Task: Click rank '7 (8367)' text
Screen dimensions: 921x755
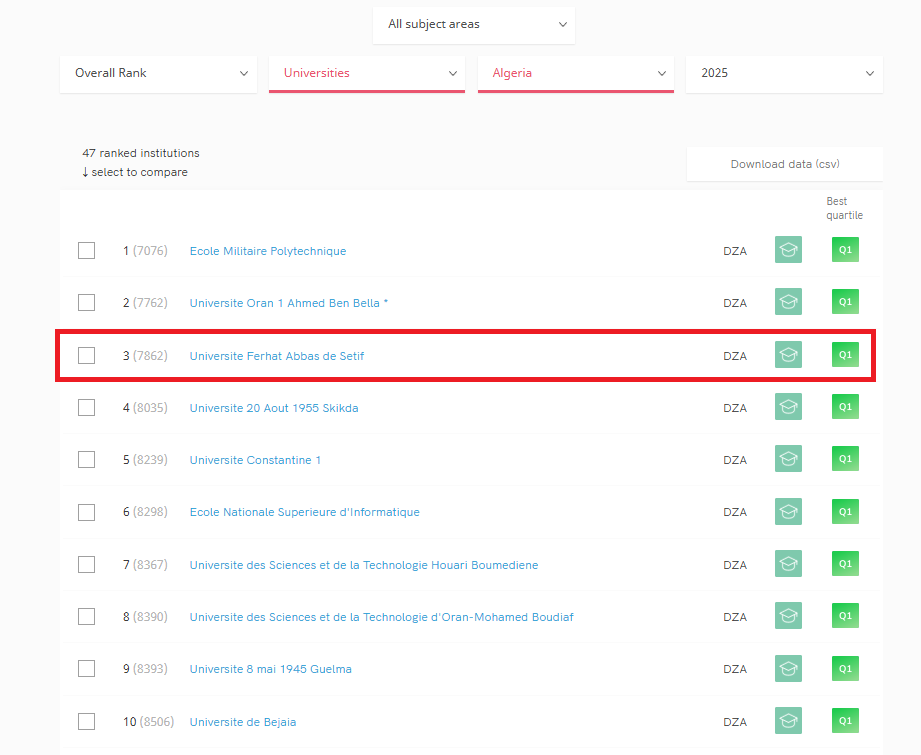Action: click(x=145, y=565)
